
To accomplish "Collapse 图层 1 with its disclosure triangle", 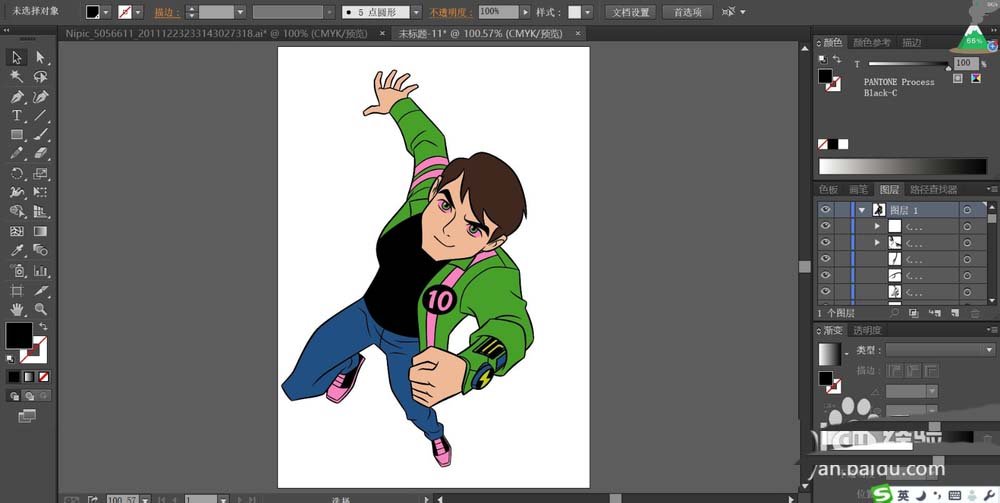I will pos(862,210).
